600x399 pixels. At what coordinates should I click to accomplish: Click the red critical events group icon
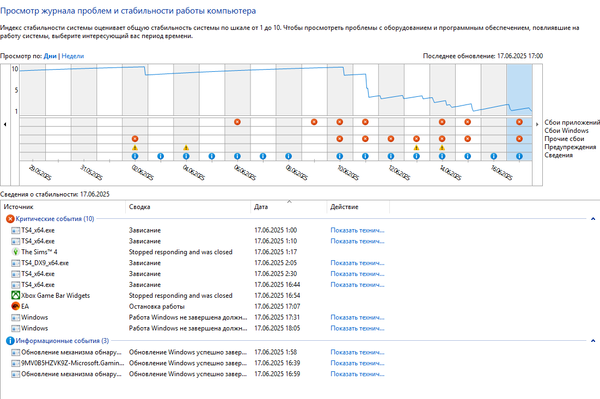[10, 219]
